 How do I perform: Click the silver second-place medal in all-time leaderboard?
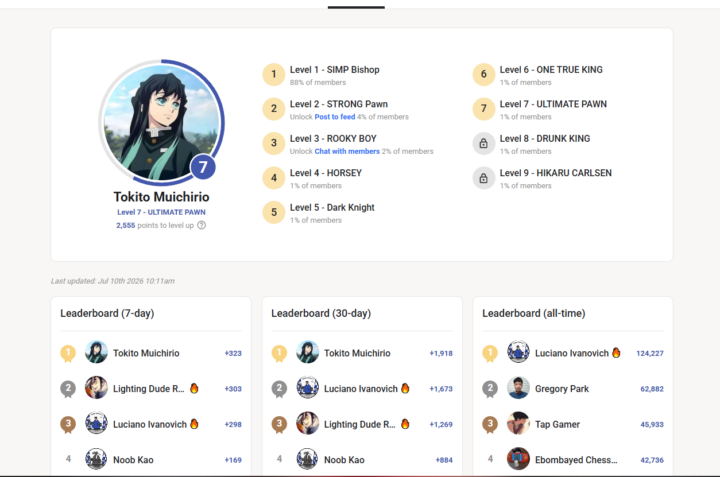click(490, 389)
